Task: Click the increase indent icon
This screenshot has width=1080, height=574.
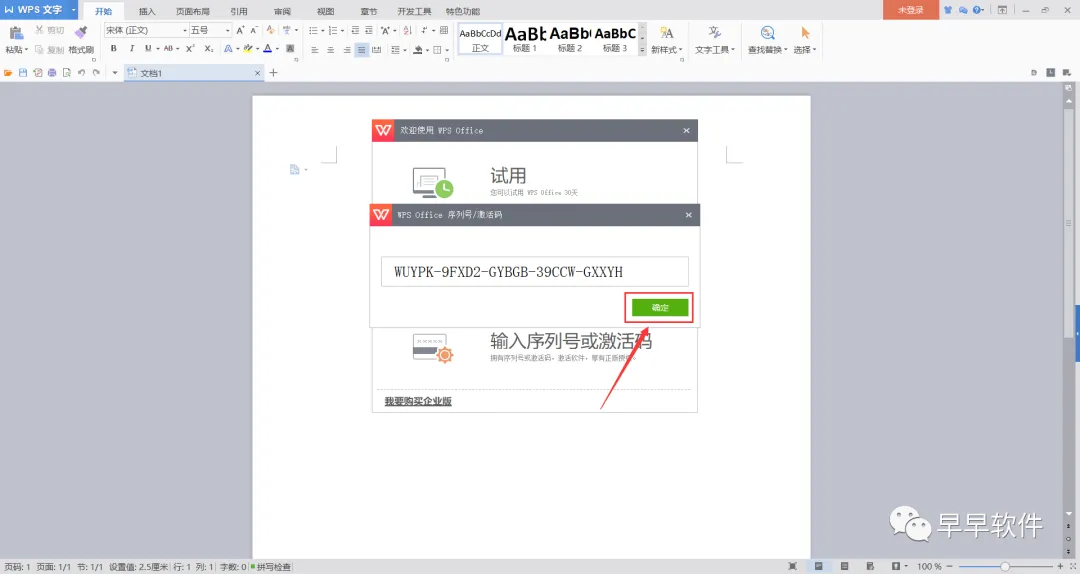Action: [368, 30]
